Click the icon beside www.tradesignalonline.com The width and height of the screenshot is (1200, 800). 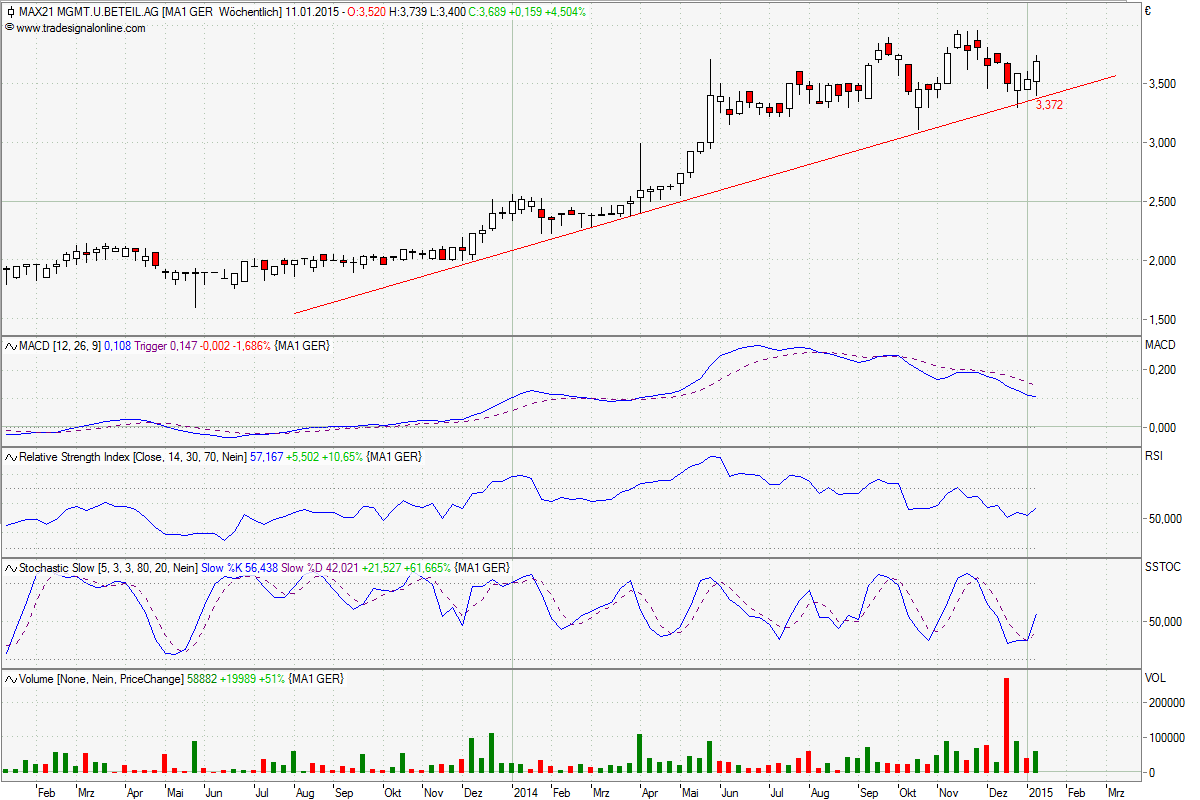10,28
